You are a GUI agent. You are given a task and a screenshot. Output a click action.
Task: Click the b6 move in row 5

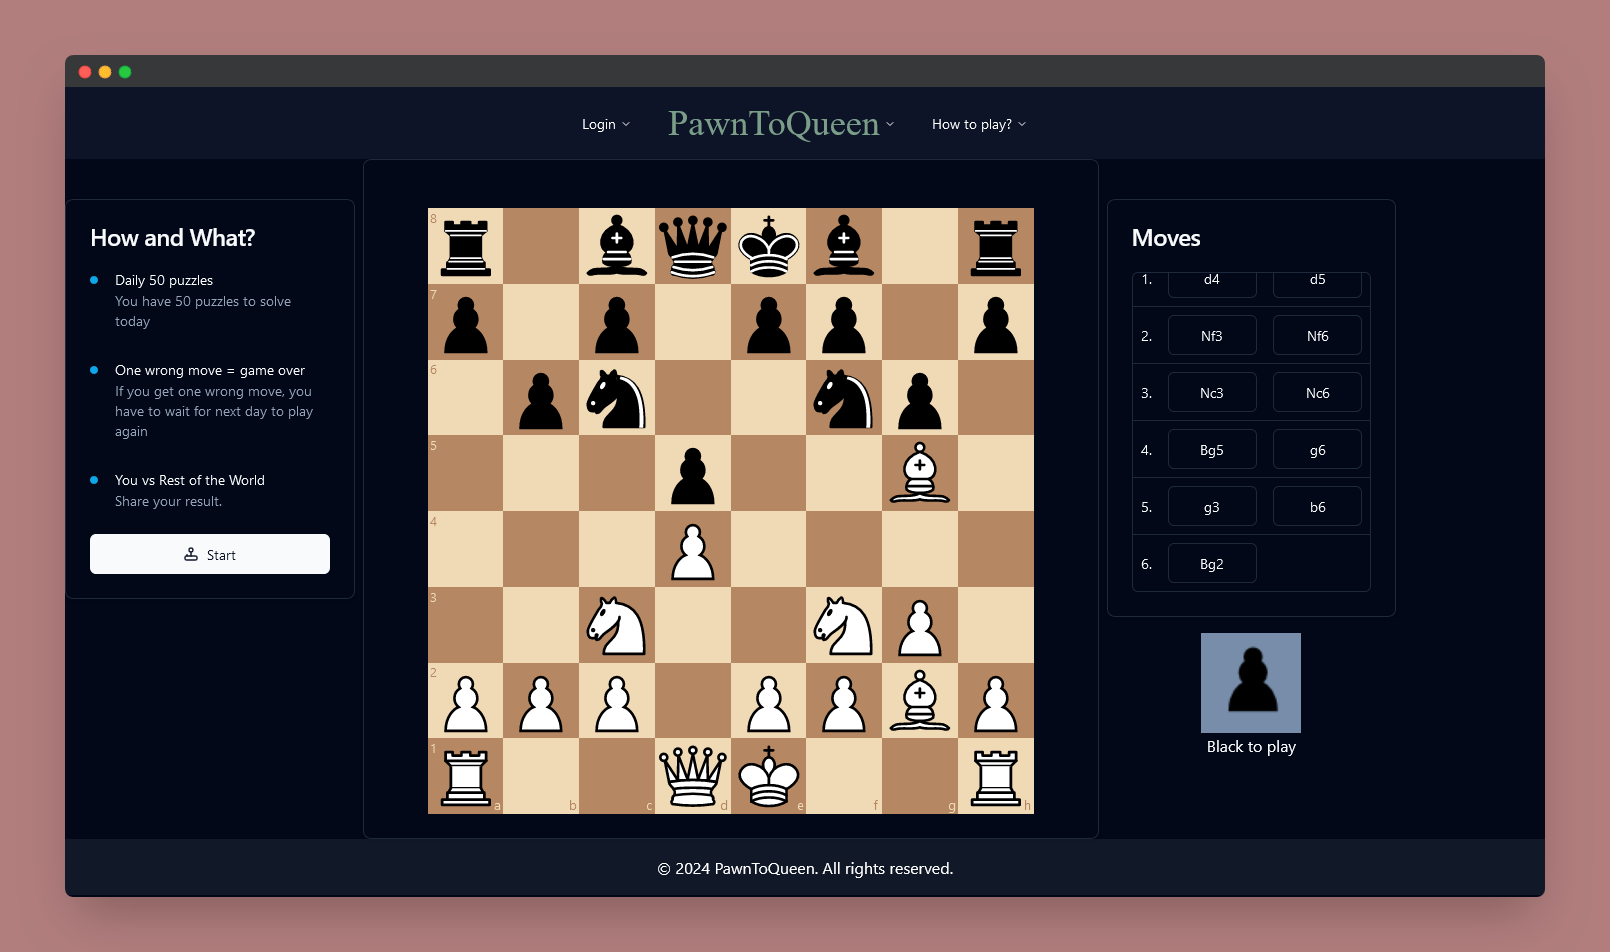1317,507
